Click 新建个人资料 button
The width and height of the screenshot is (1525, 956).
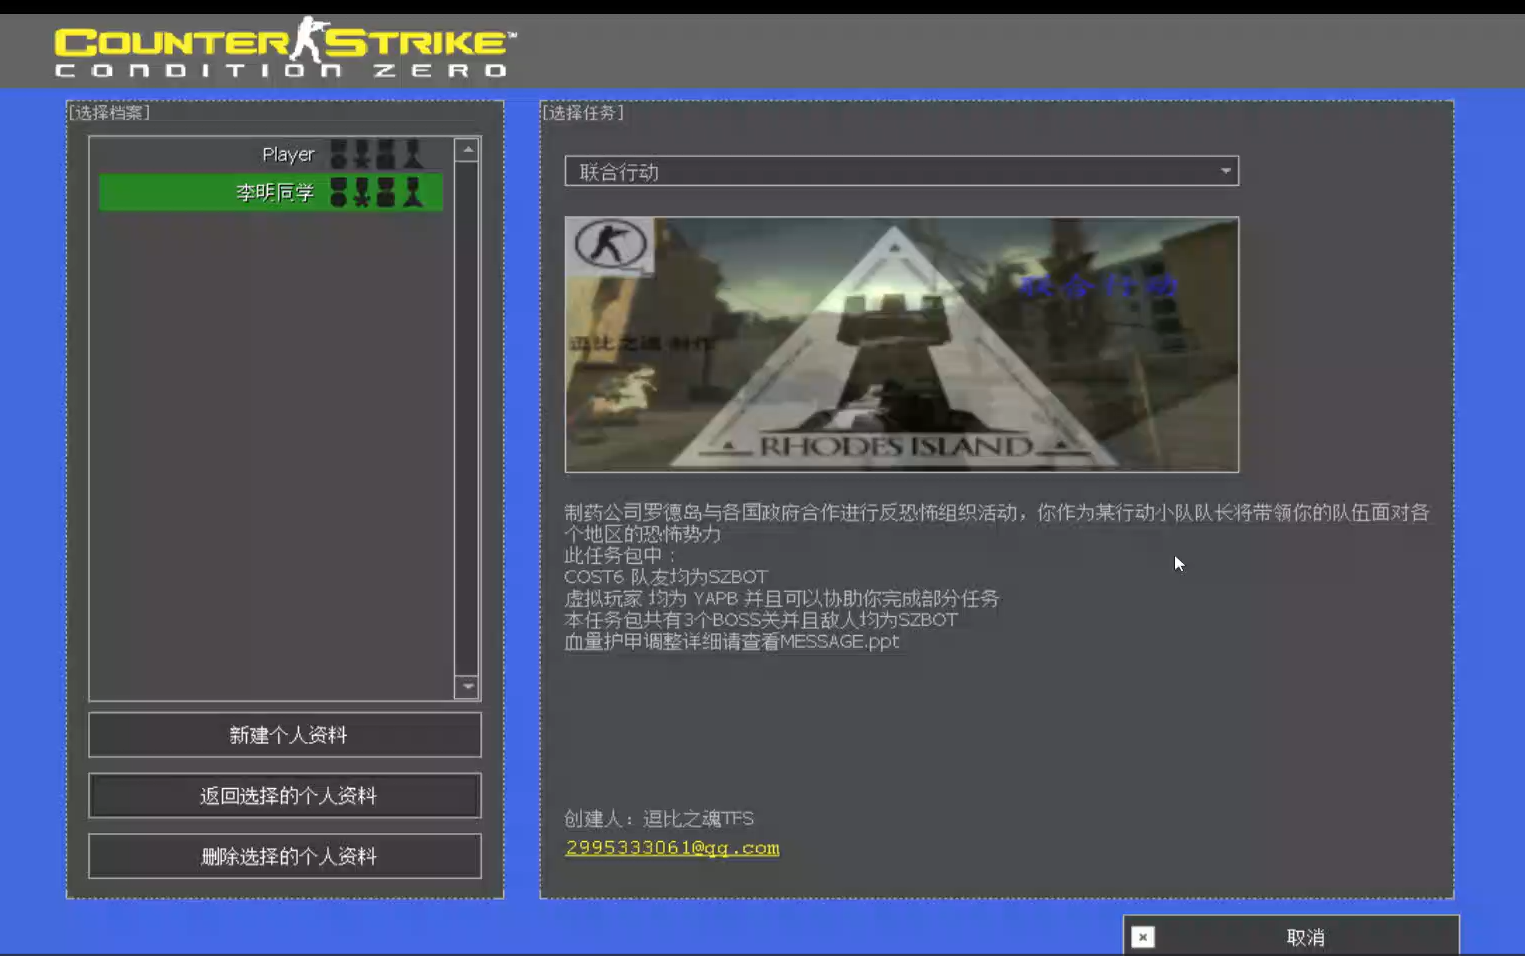tap(285, 735)
